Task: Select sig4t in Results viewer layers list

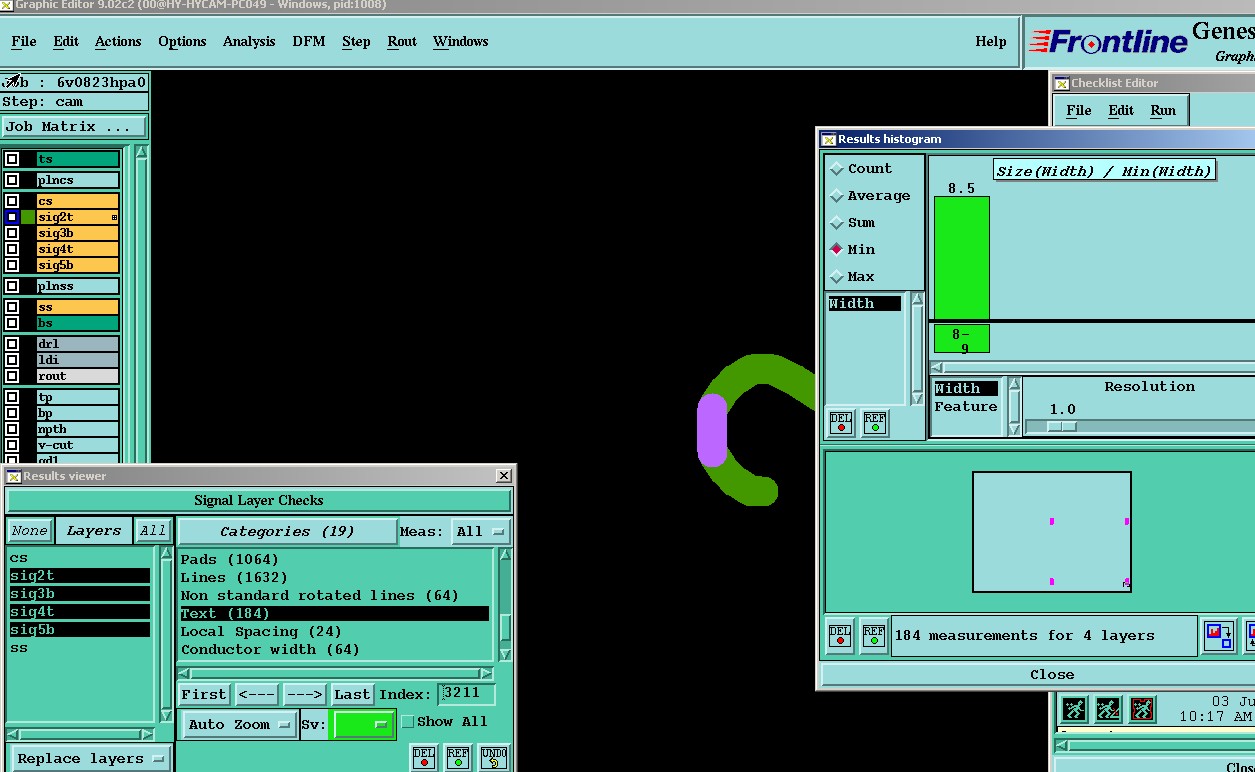Action: click(79, 612)
